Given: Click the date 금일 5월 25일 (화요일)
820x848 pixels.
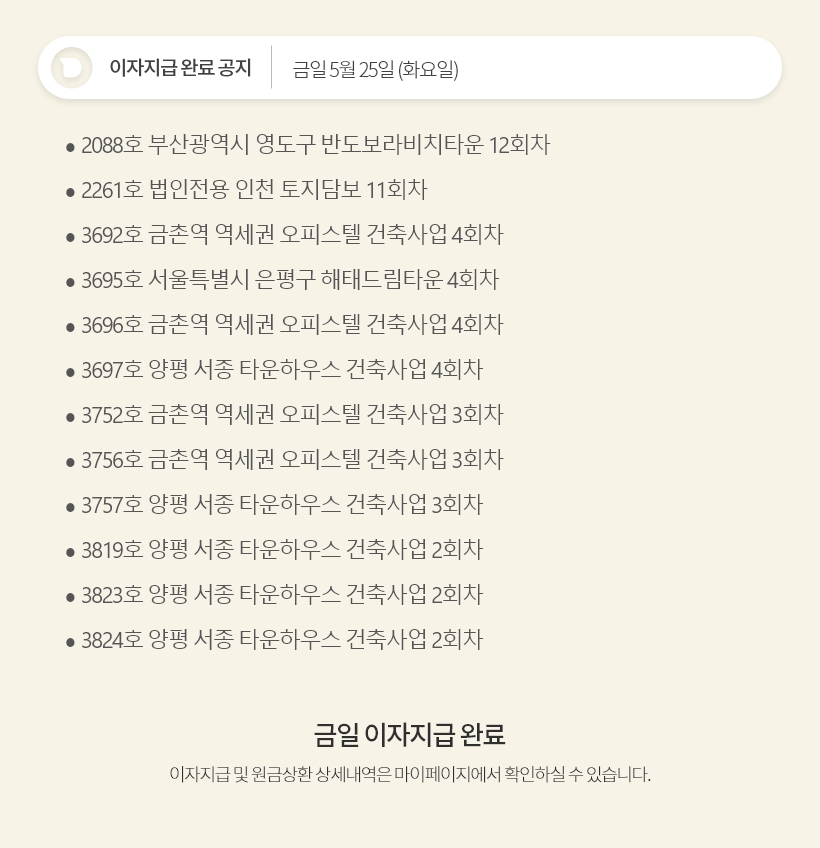Looking at the screenshot, I should pyautogui.click(x=375, y=69).
